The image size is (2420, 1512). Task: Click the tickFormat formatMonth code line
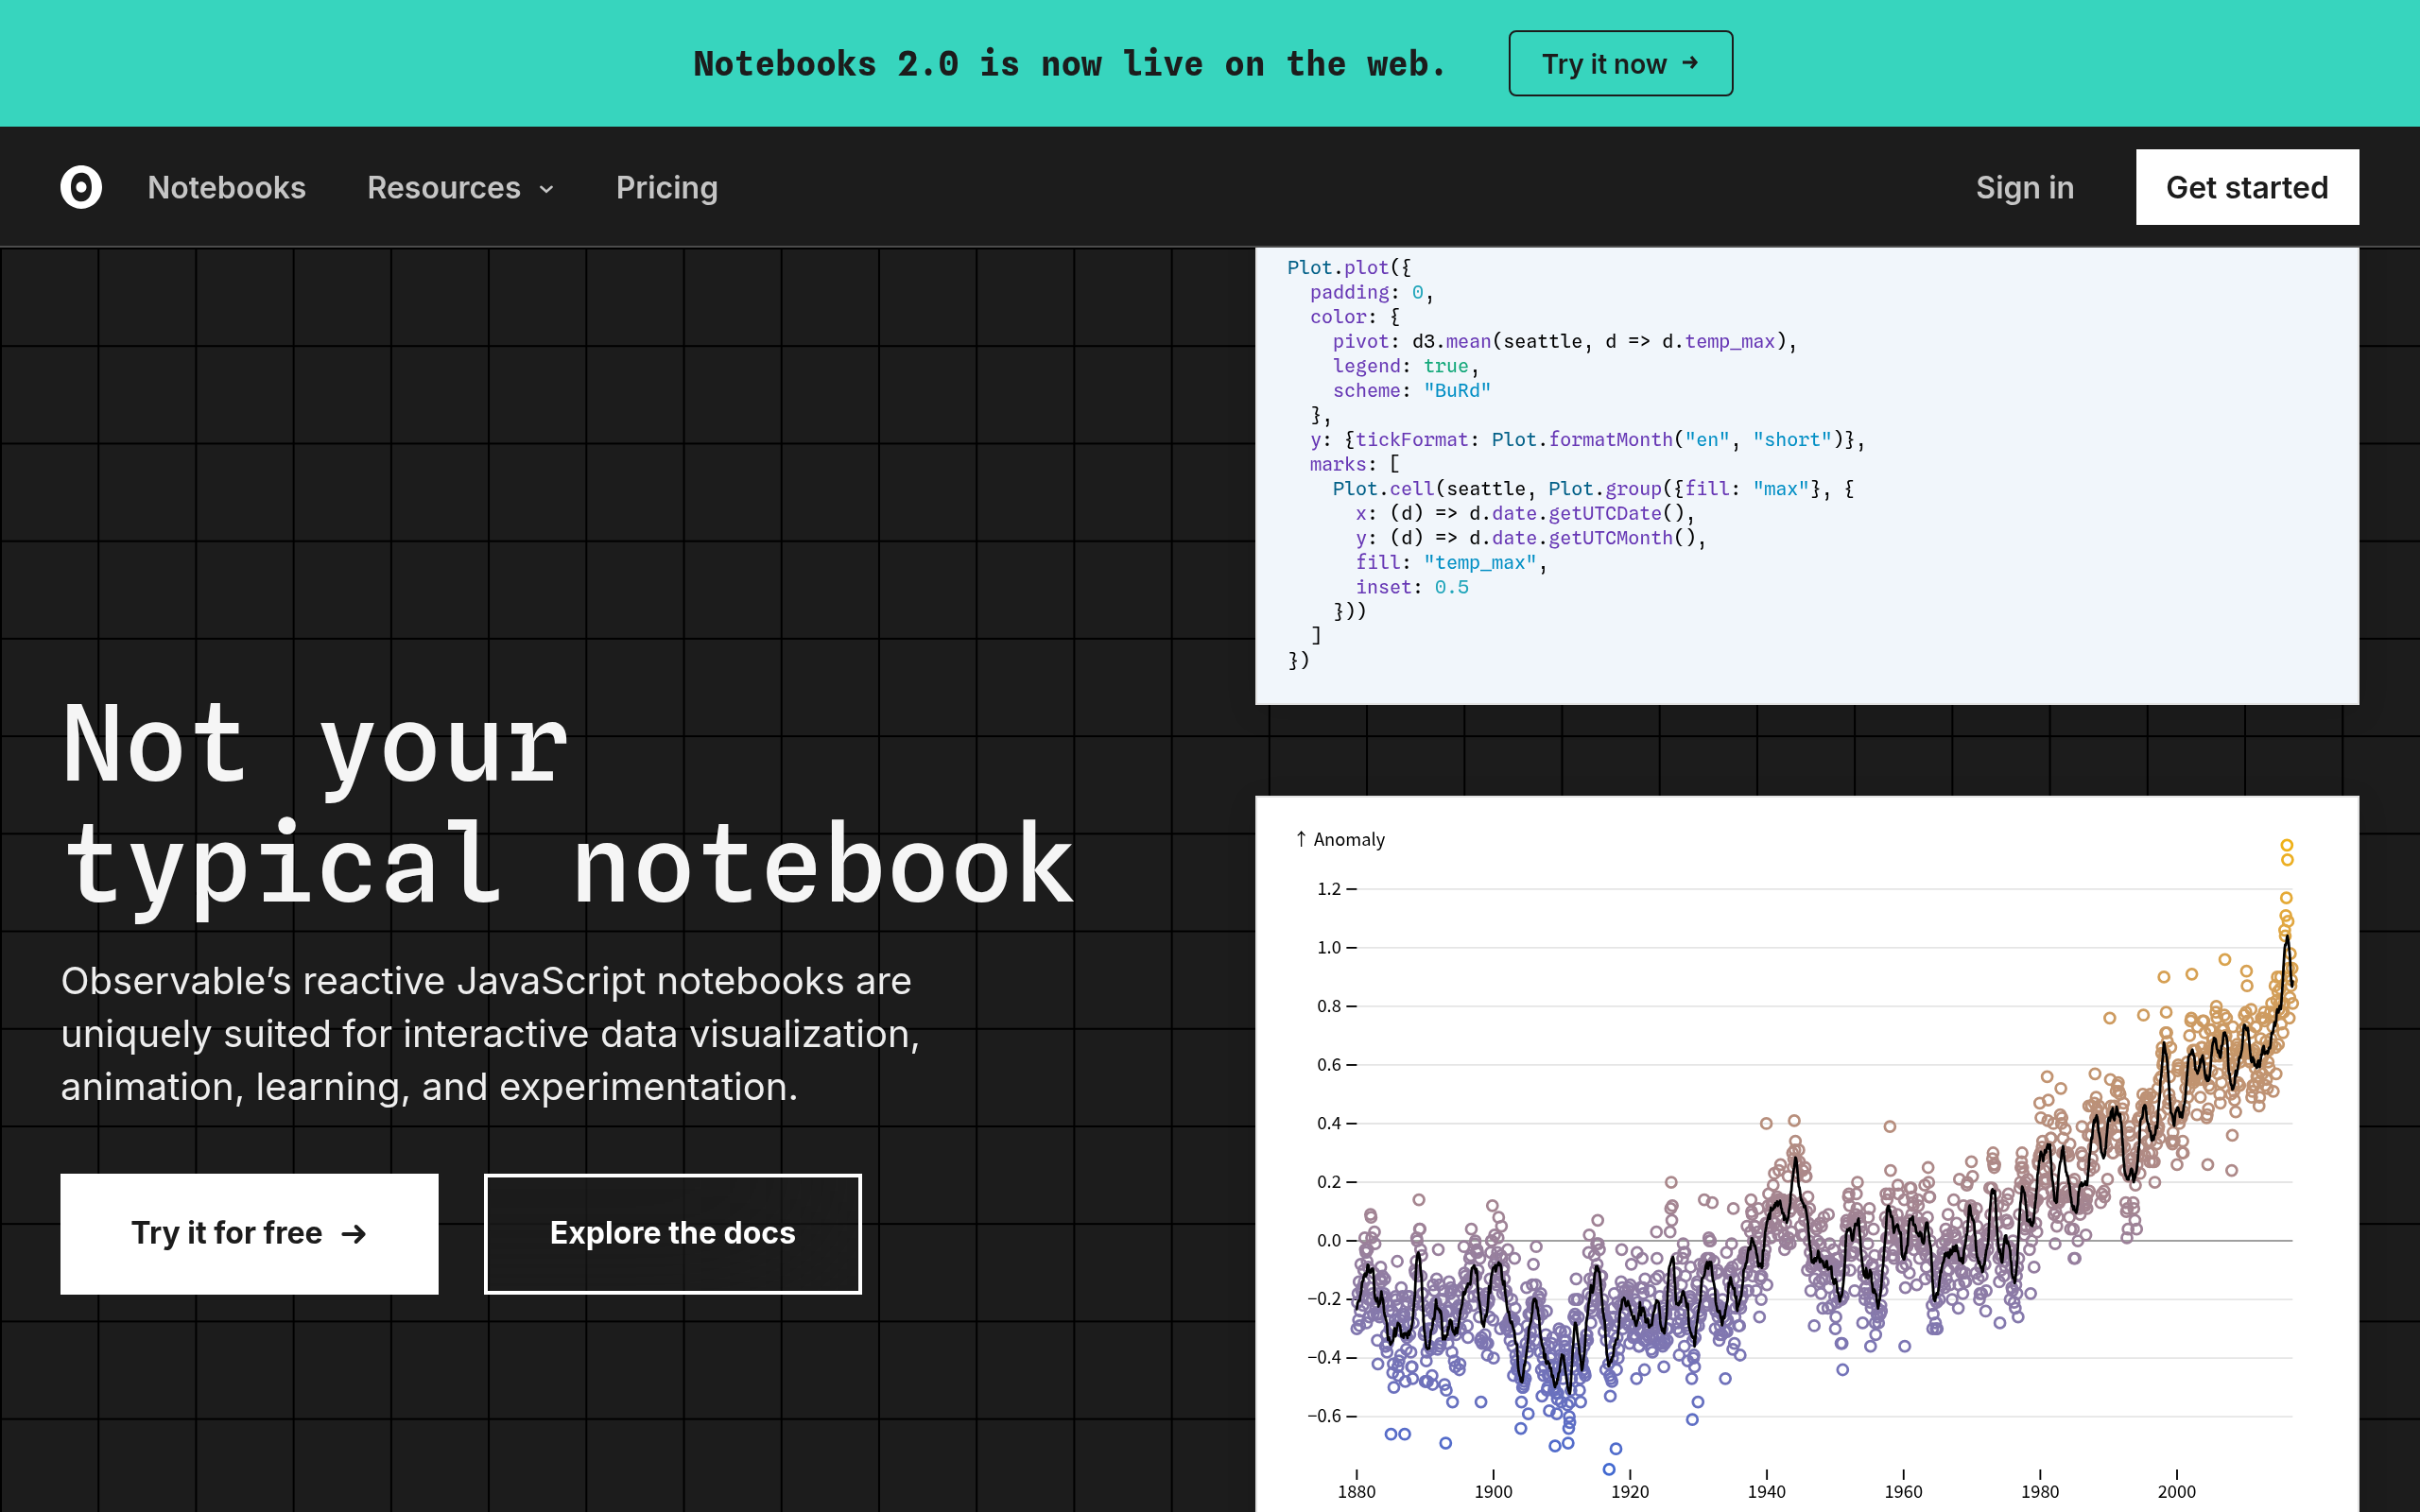point(1588,440)
